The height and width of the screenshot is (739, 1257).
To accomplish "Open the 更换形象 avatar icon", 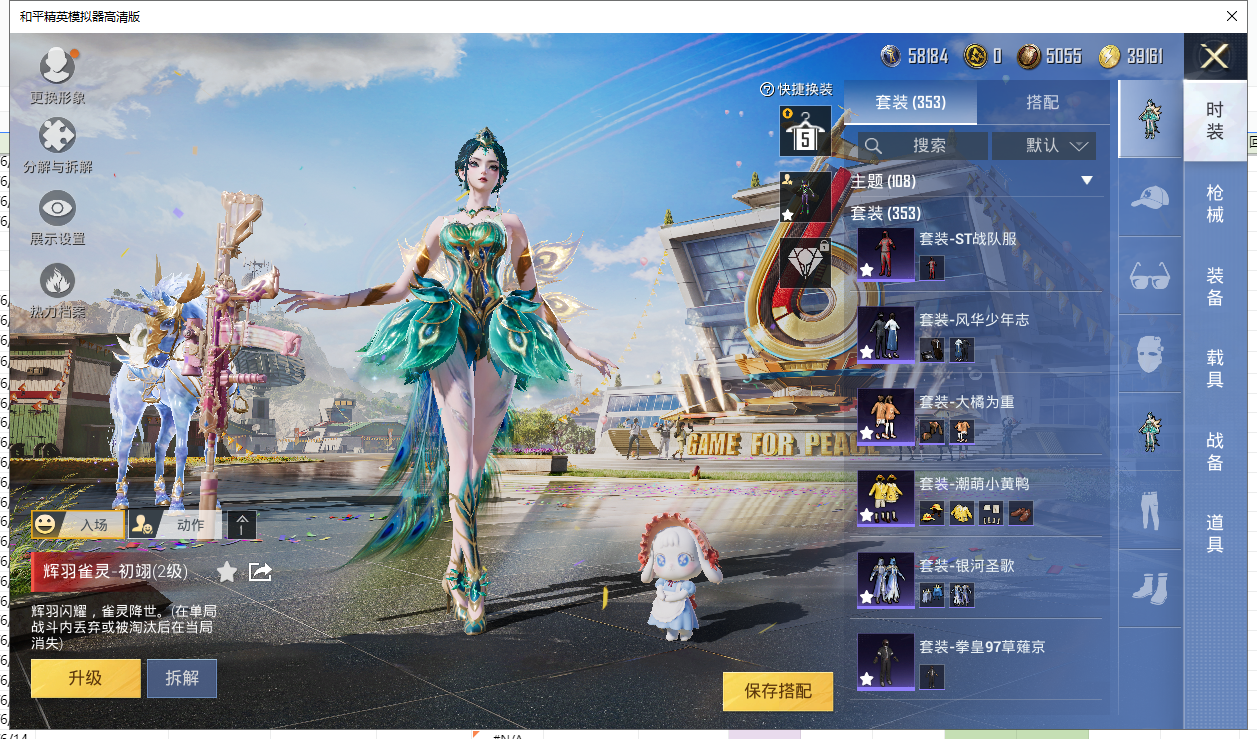I will pos(57,67).
